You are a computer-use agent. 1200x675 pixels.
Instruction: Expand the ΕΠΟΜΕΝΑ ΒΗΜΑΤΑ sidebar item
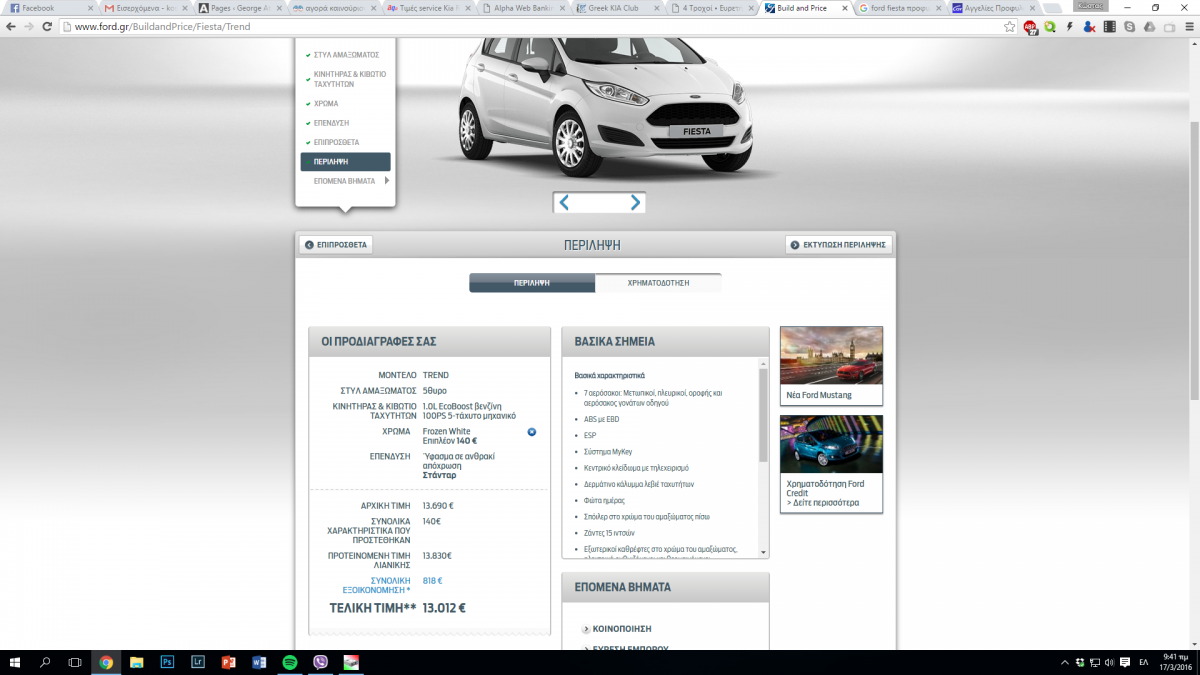click(346, 181)
